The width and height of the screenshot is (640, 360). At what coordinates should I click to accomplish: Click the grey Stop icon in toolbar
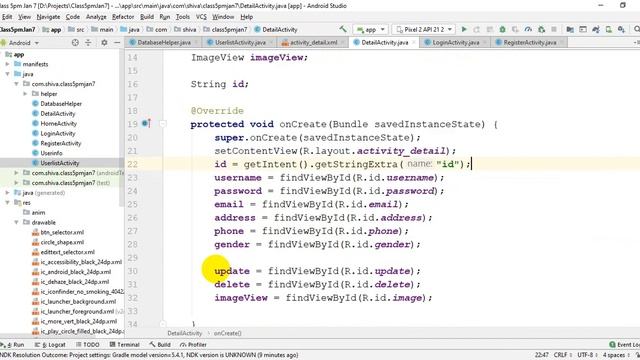click(554, 29)
